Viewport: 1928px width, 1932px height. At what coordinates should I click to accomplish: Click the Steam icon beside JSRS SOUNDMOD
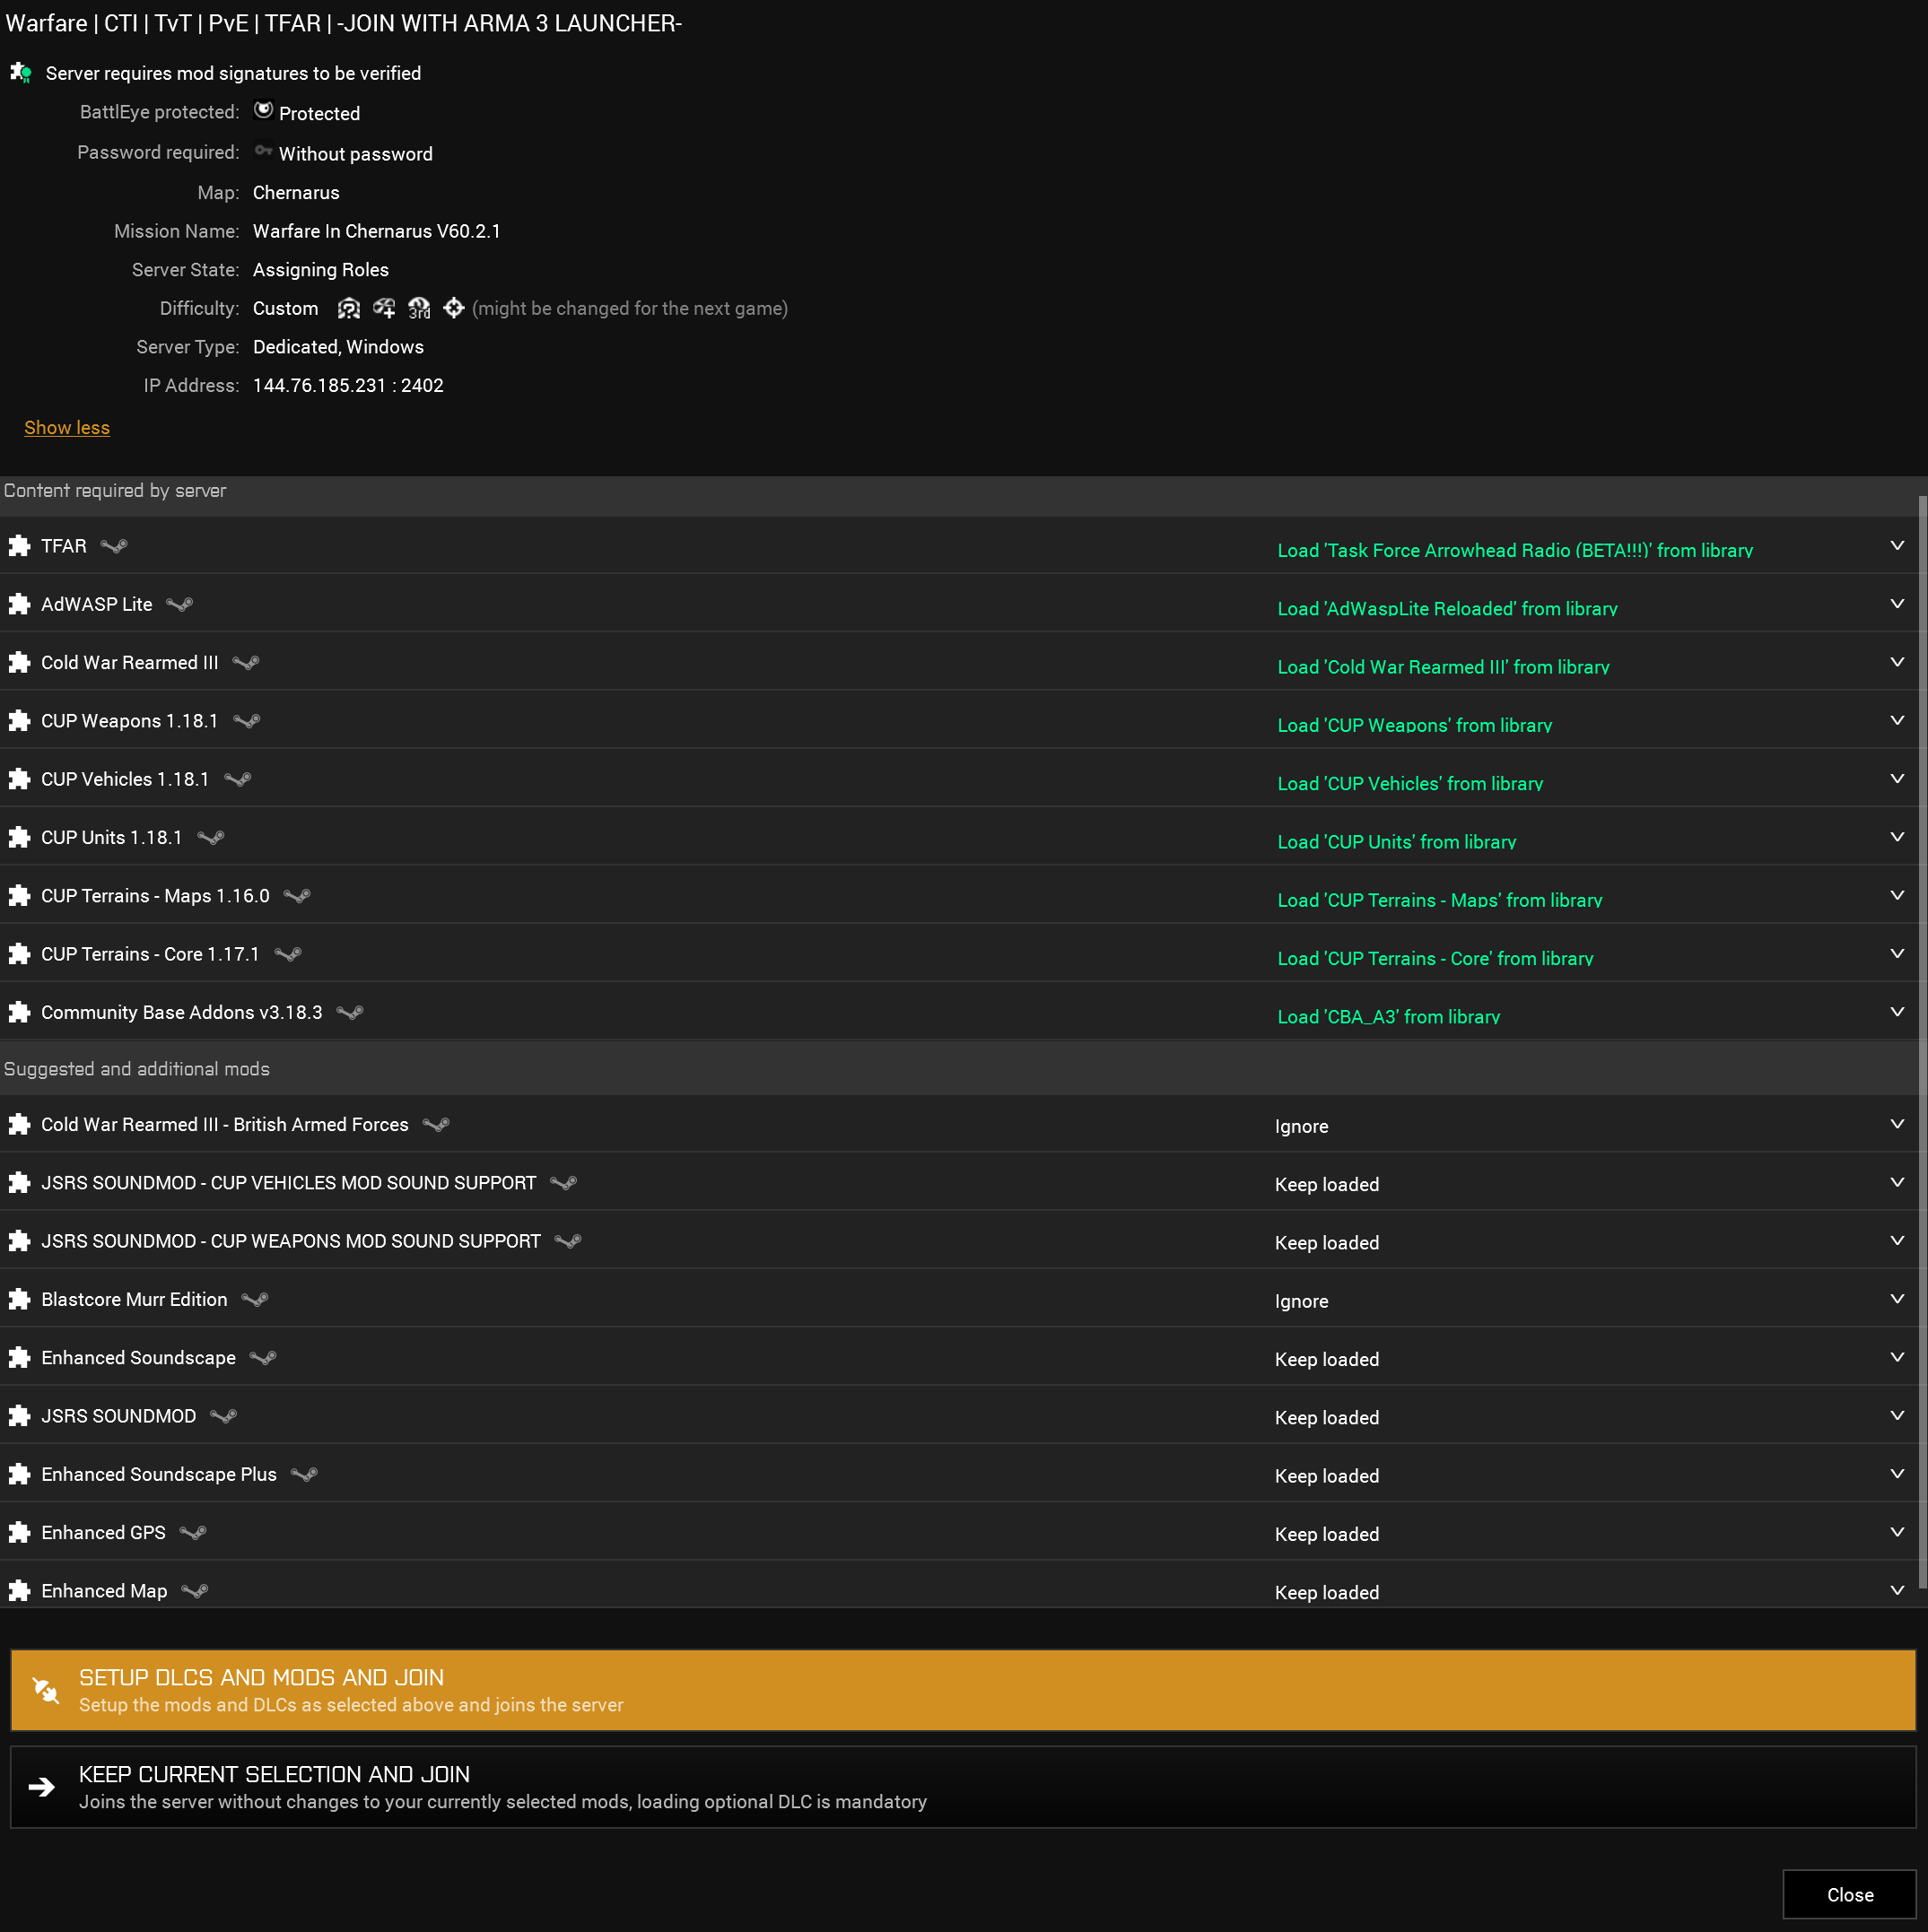224,1415
